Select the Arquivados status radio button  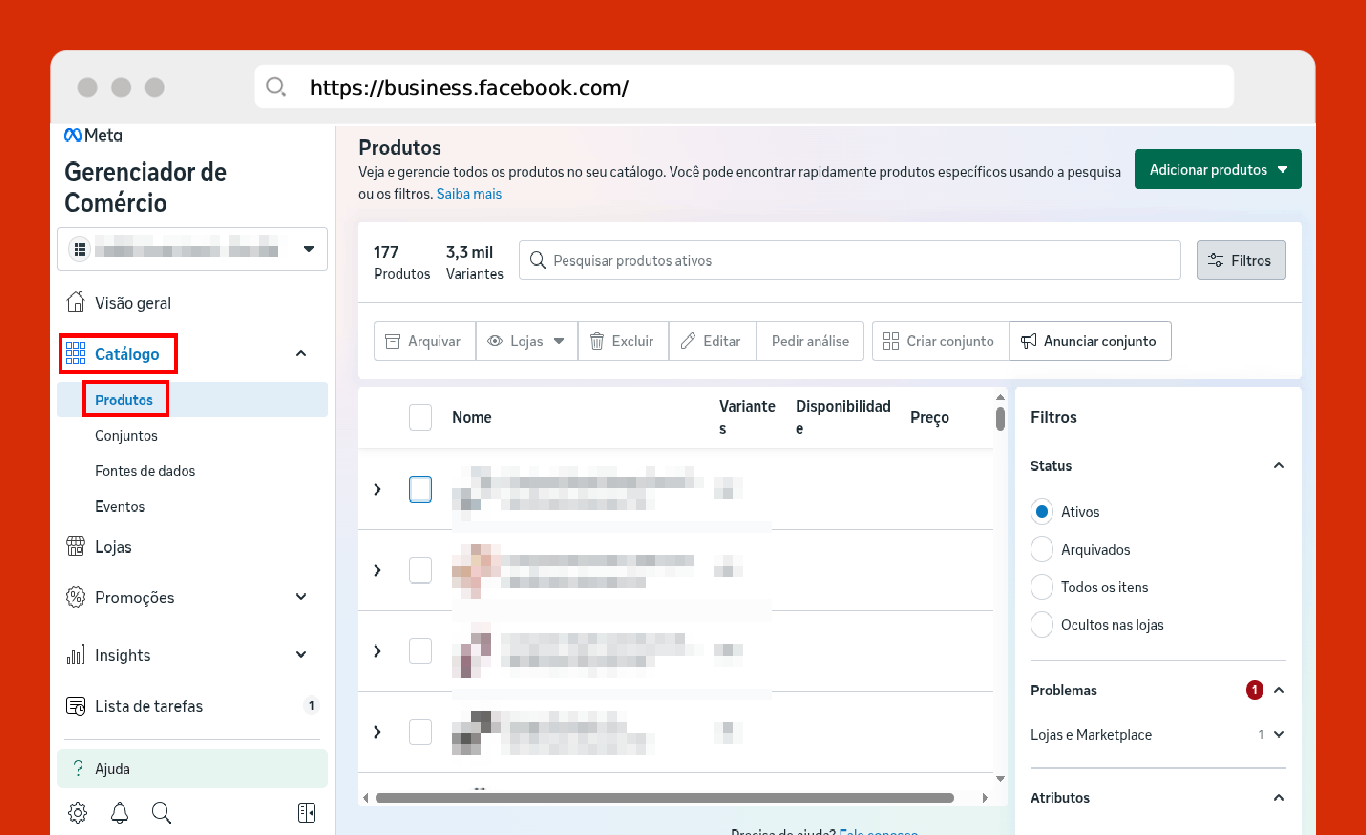(x=1042, y=550)
